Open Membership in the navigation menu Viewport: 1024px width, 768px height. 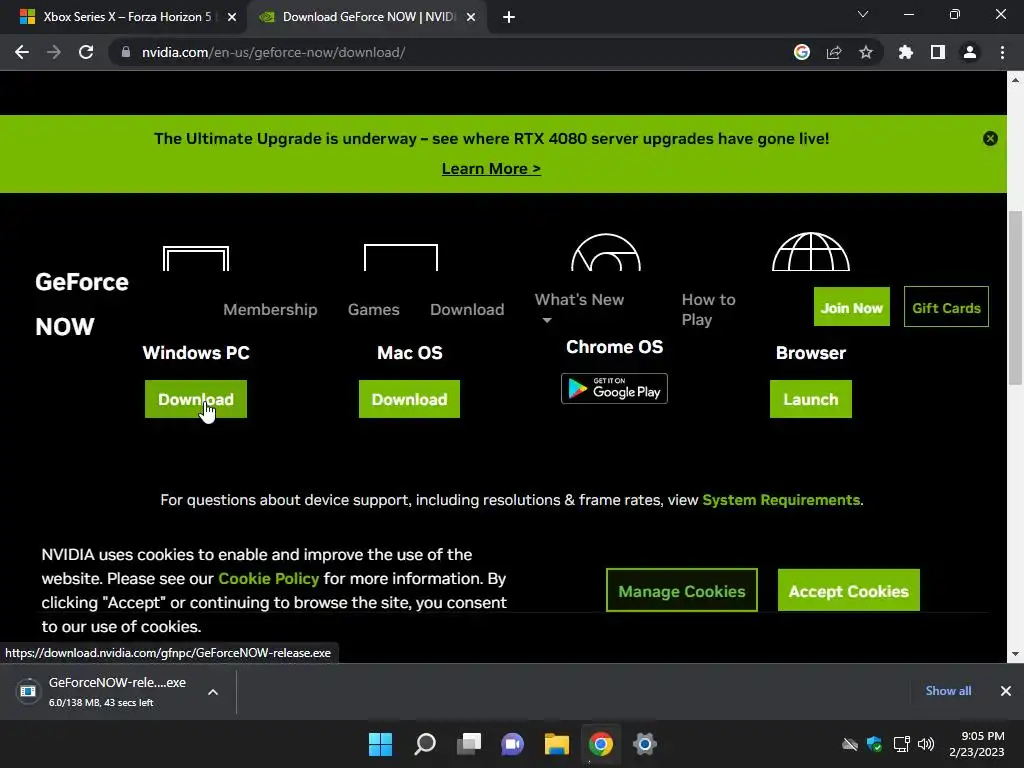point(270,310)
